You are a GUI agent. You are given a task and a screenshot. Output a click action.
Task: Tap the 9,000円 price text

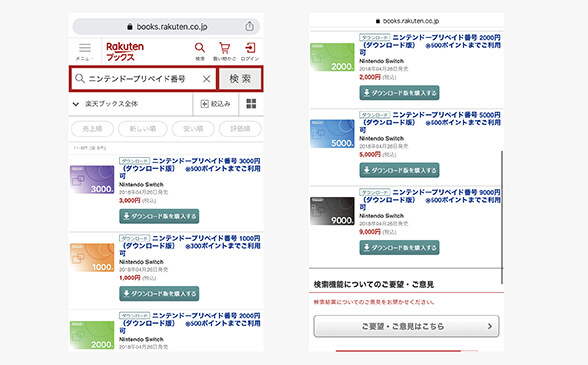point(370,232)
